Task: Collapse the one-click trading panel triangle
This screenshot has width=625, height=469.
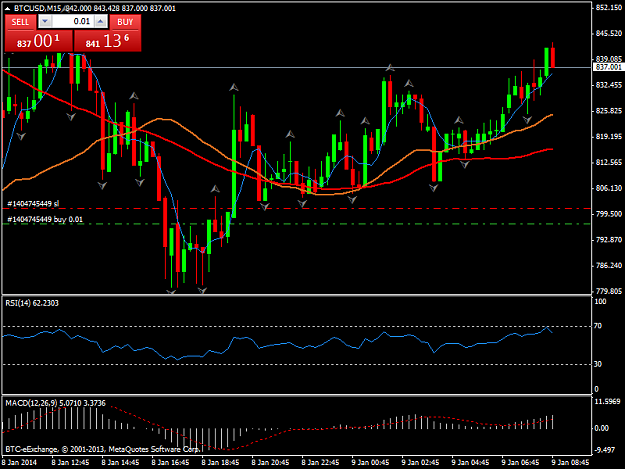Action: click(7, 8)
